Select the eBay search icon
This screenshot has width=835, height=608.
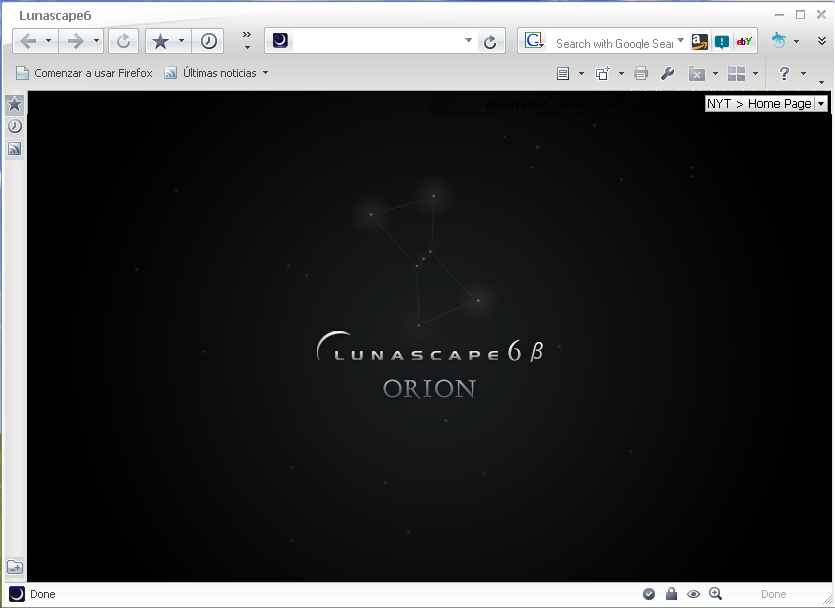tap(742, 41)
